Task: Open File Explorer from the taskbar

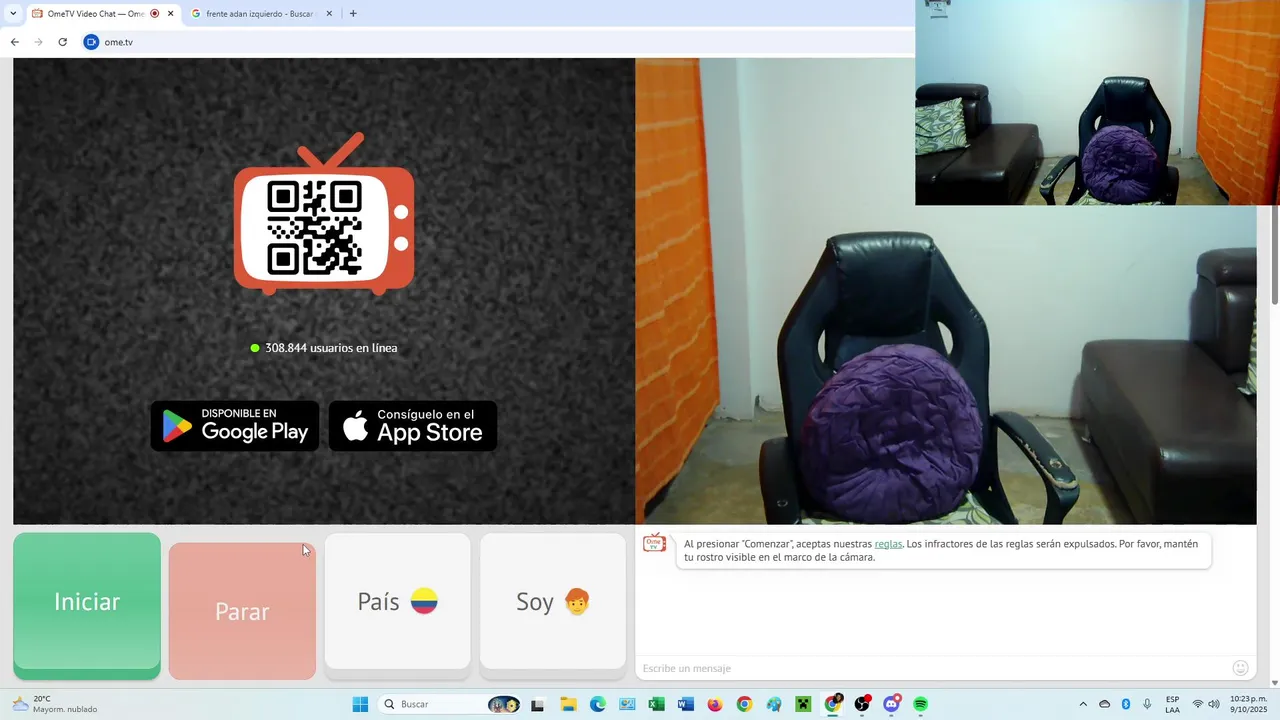Action: (x=568, y=704)
